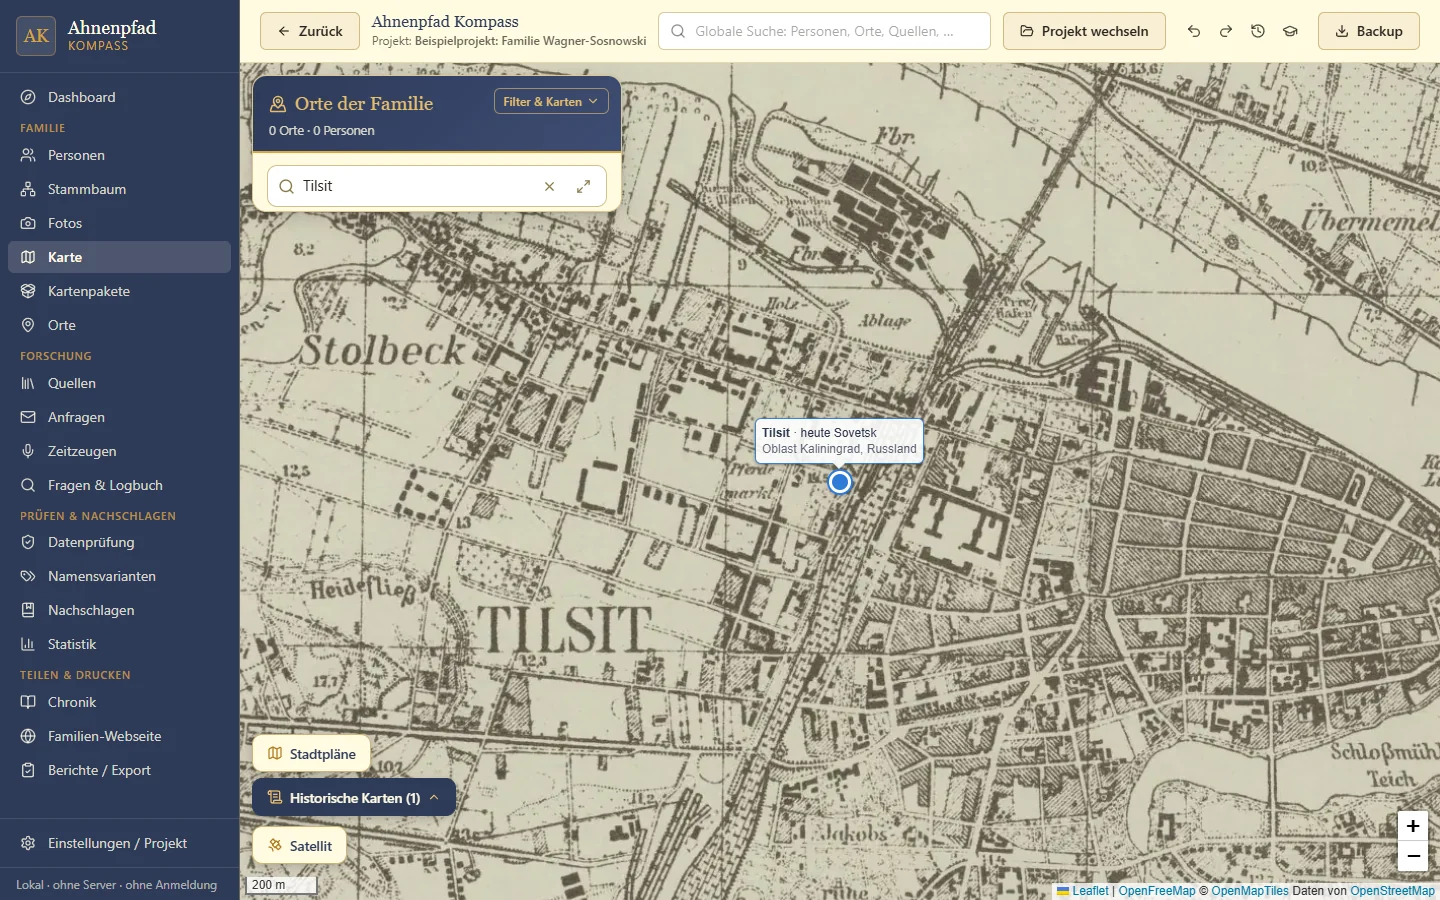Viewport: 1440px width, 900px height.
Task: Open Datenprüfung page
Action: [119, 542]
